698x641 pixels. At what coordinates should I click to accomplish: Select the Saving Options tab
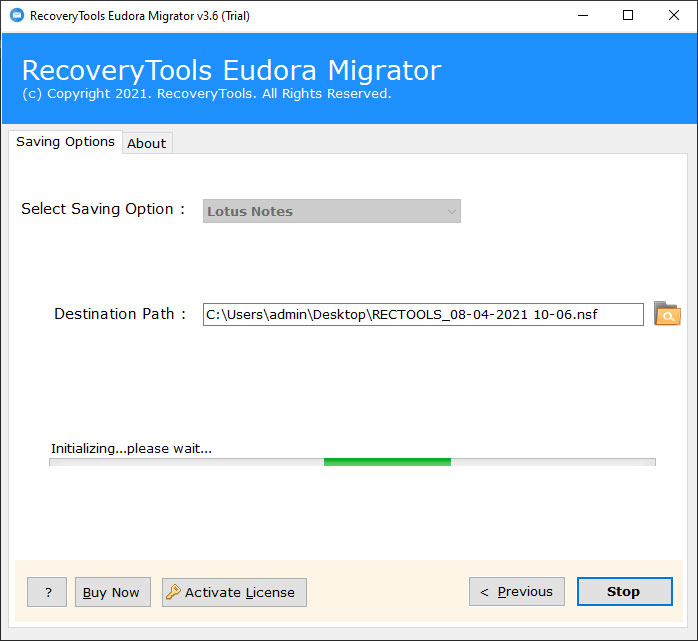click(x=65, y=142)
